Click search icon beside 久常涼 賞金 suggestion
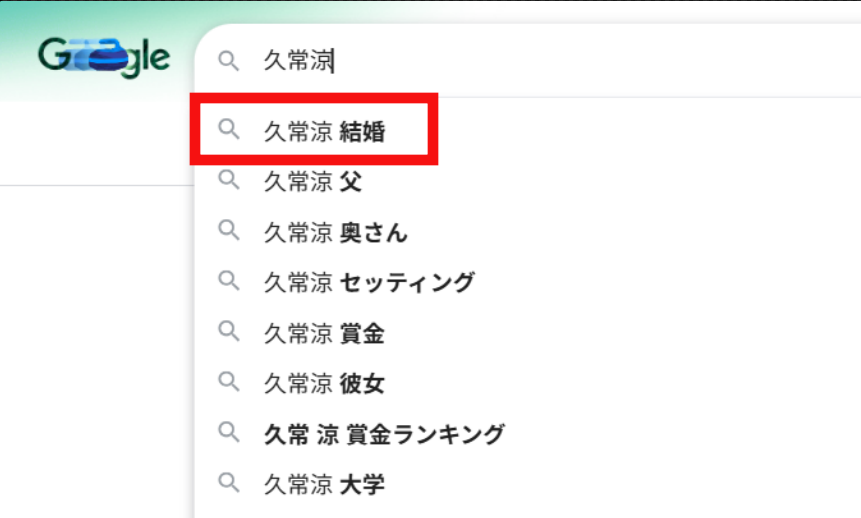Image resolution: width=861 pixels, height=518 pixels. click(x=229, y=333)
